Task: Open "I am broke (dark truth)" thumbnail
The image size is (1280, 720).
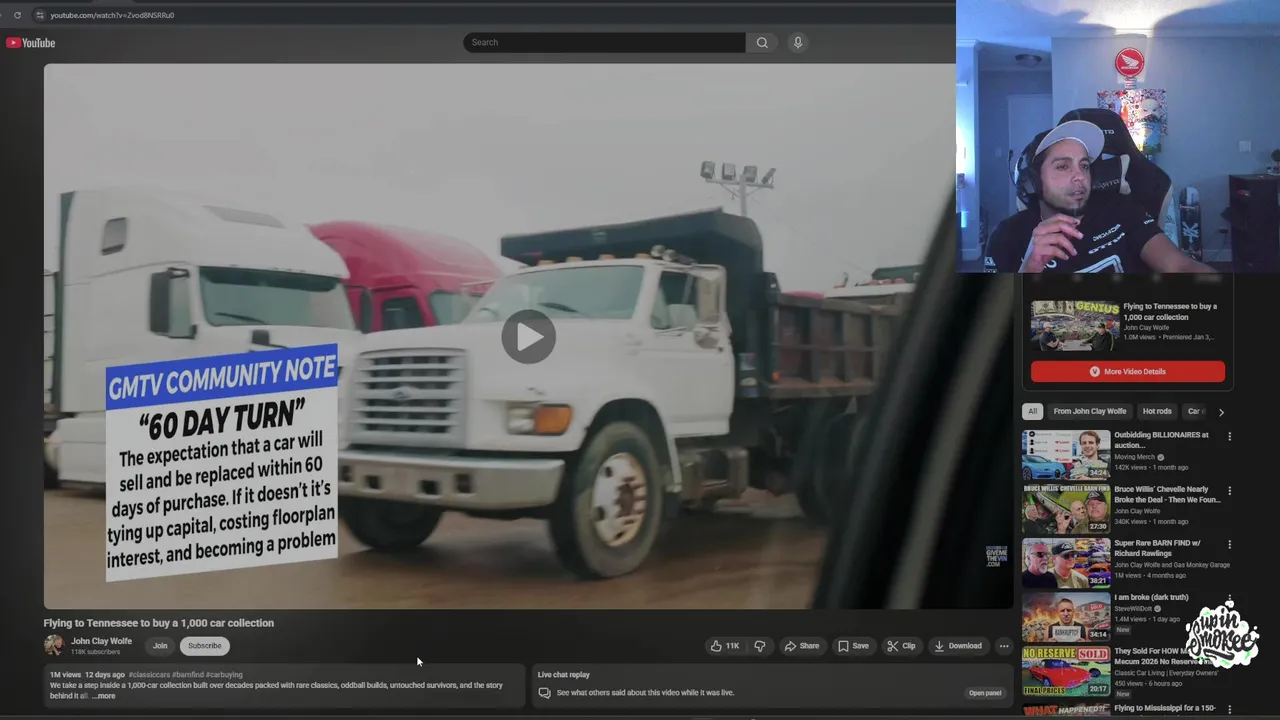Action: pyautogui.click(x=1066, y=617)
